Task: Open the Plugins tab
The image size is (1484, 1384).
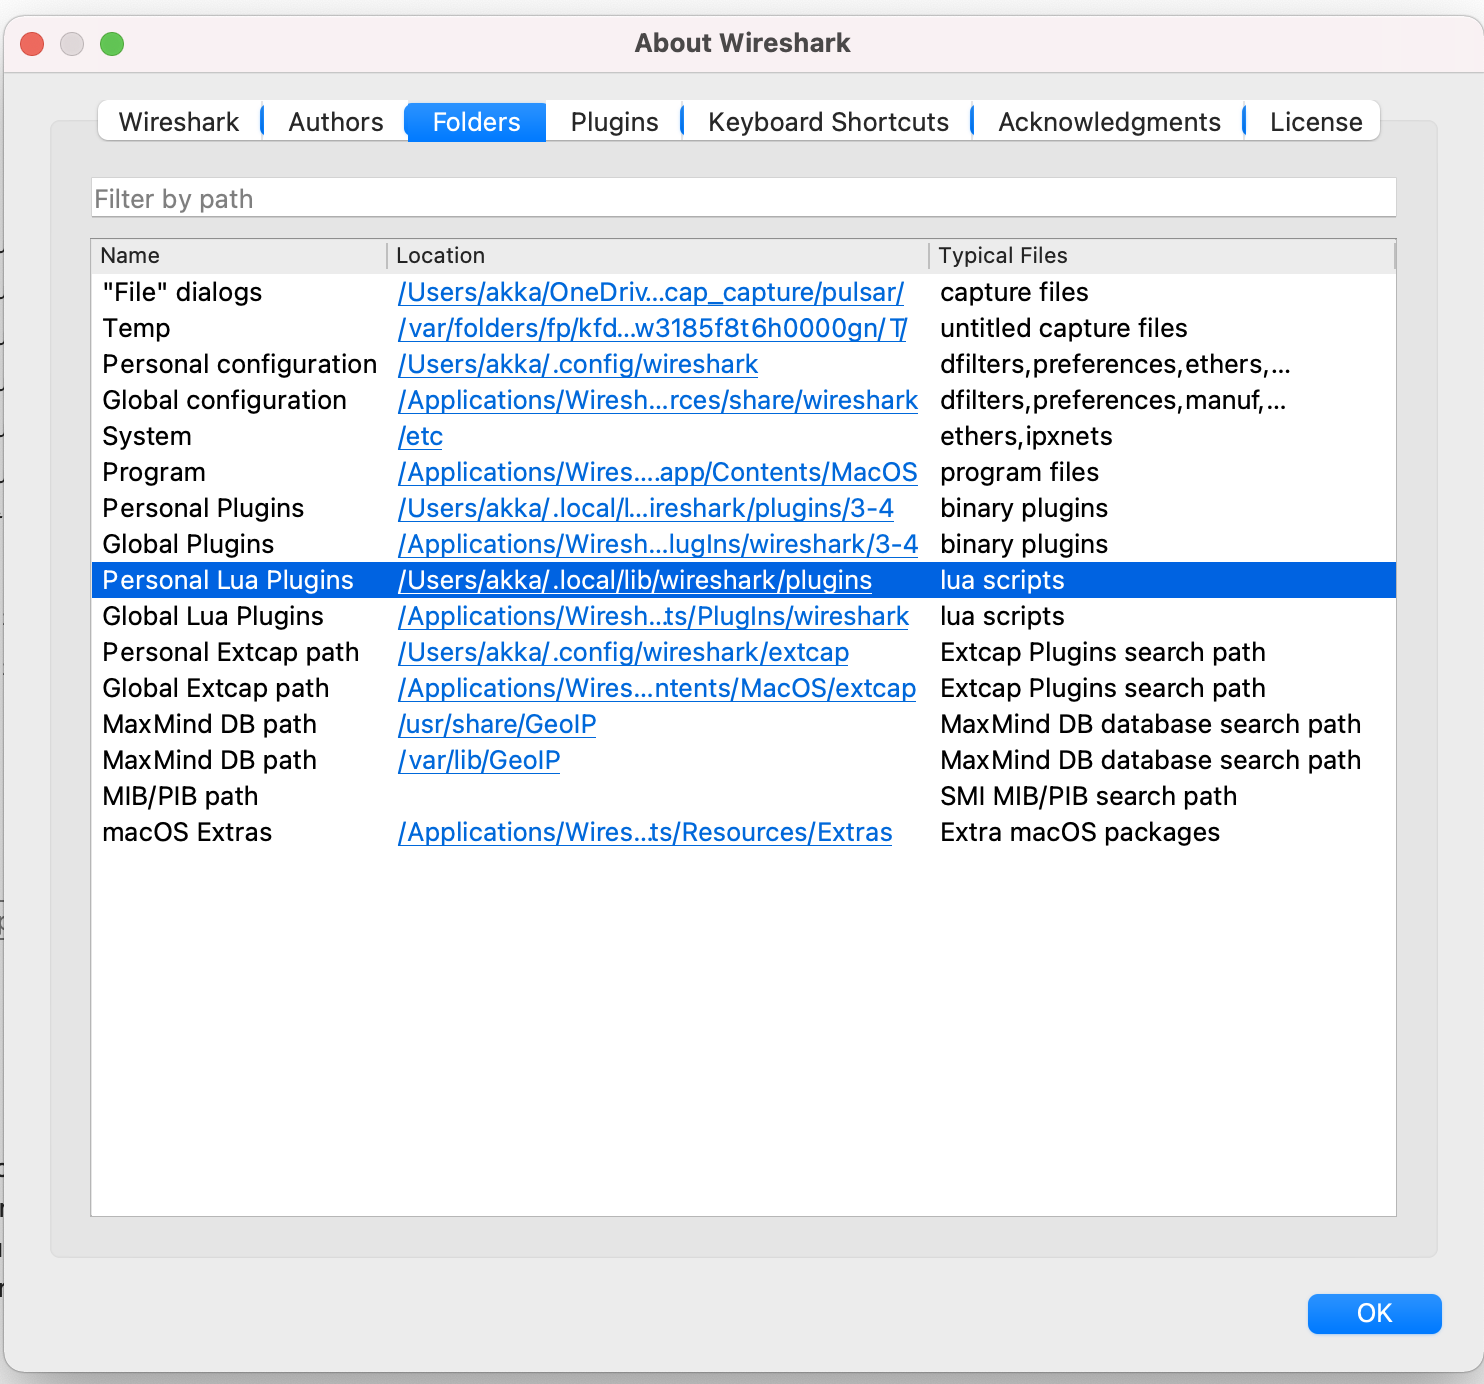Action: coord(614,122)
